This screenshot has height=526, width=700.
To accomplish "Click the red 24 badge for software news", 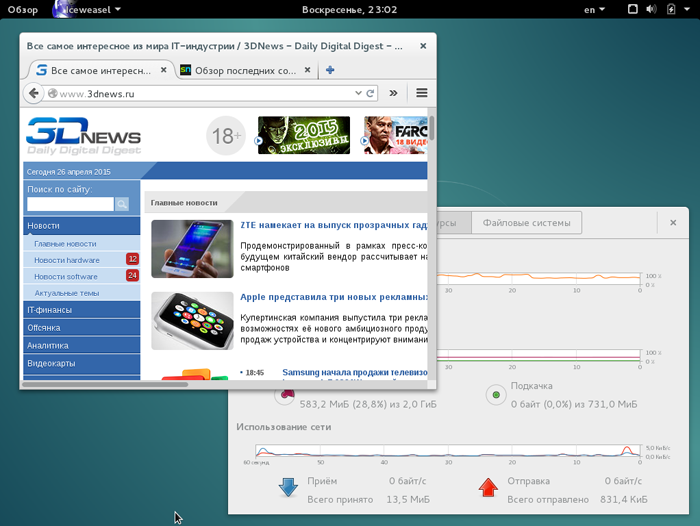I will (133, 276).
